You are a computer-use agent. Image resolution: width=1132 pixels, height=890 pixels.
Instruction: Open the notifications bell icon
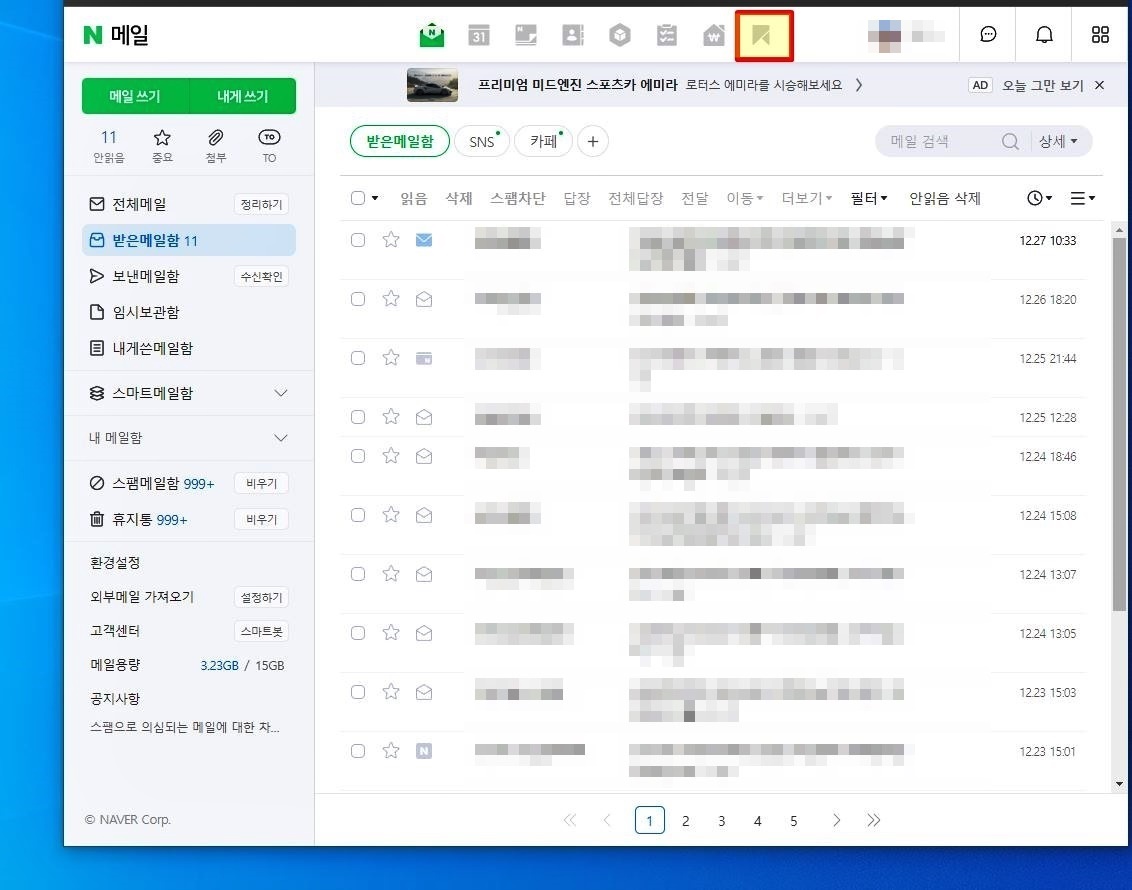(x=1044, y=35)
